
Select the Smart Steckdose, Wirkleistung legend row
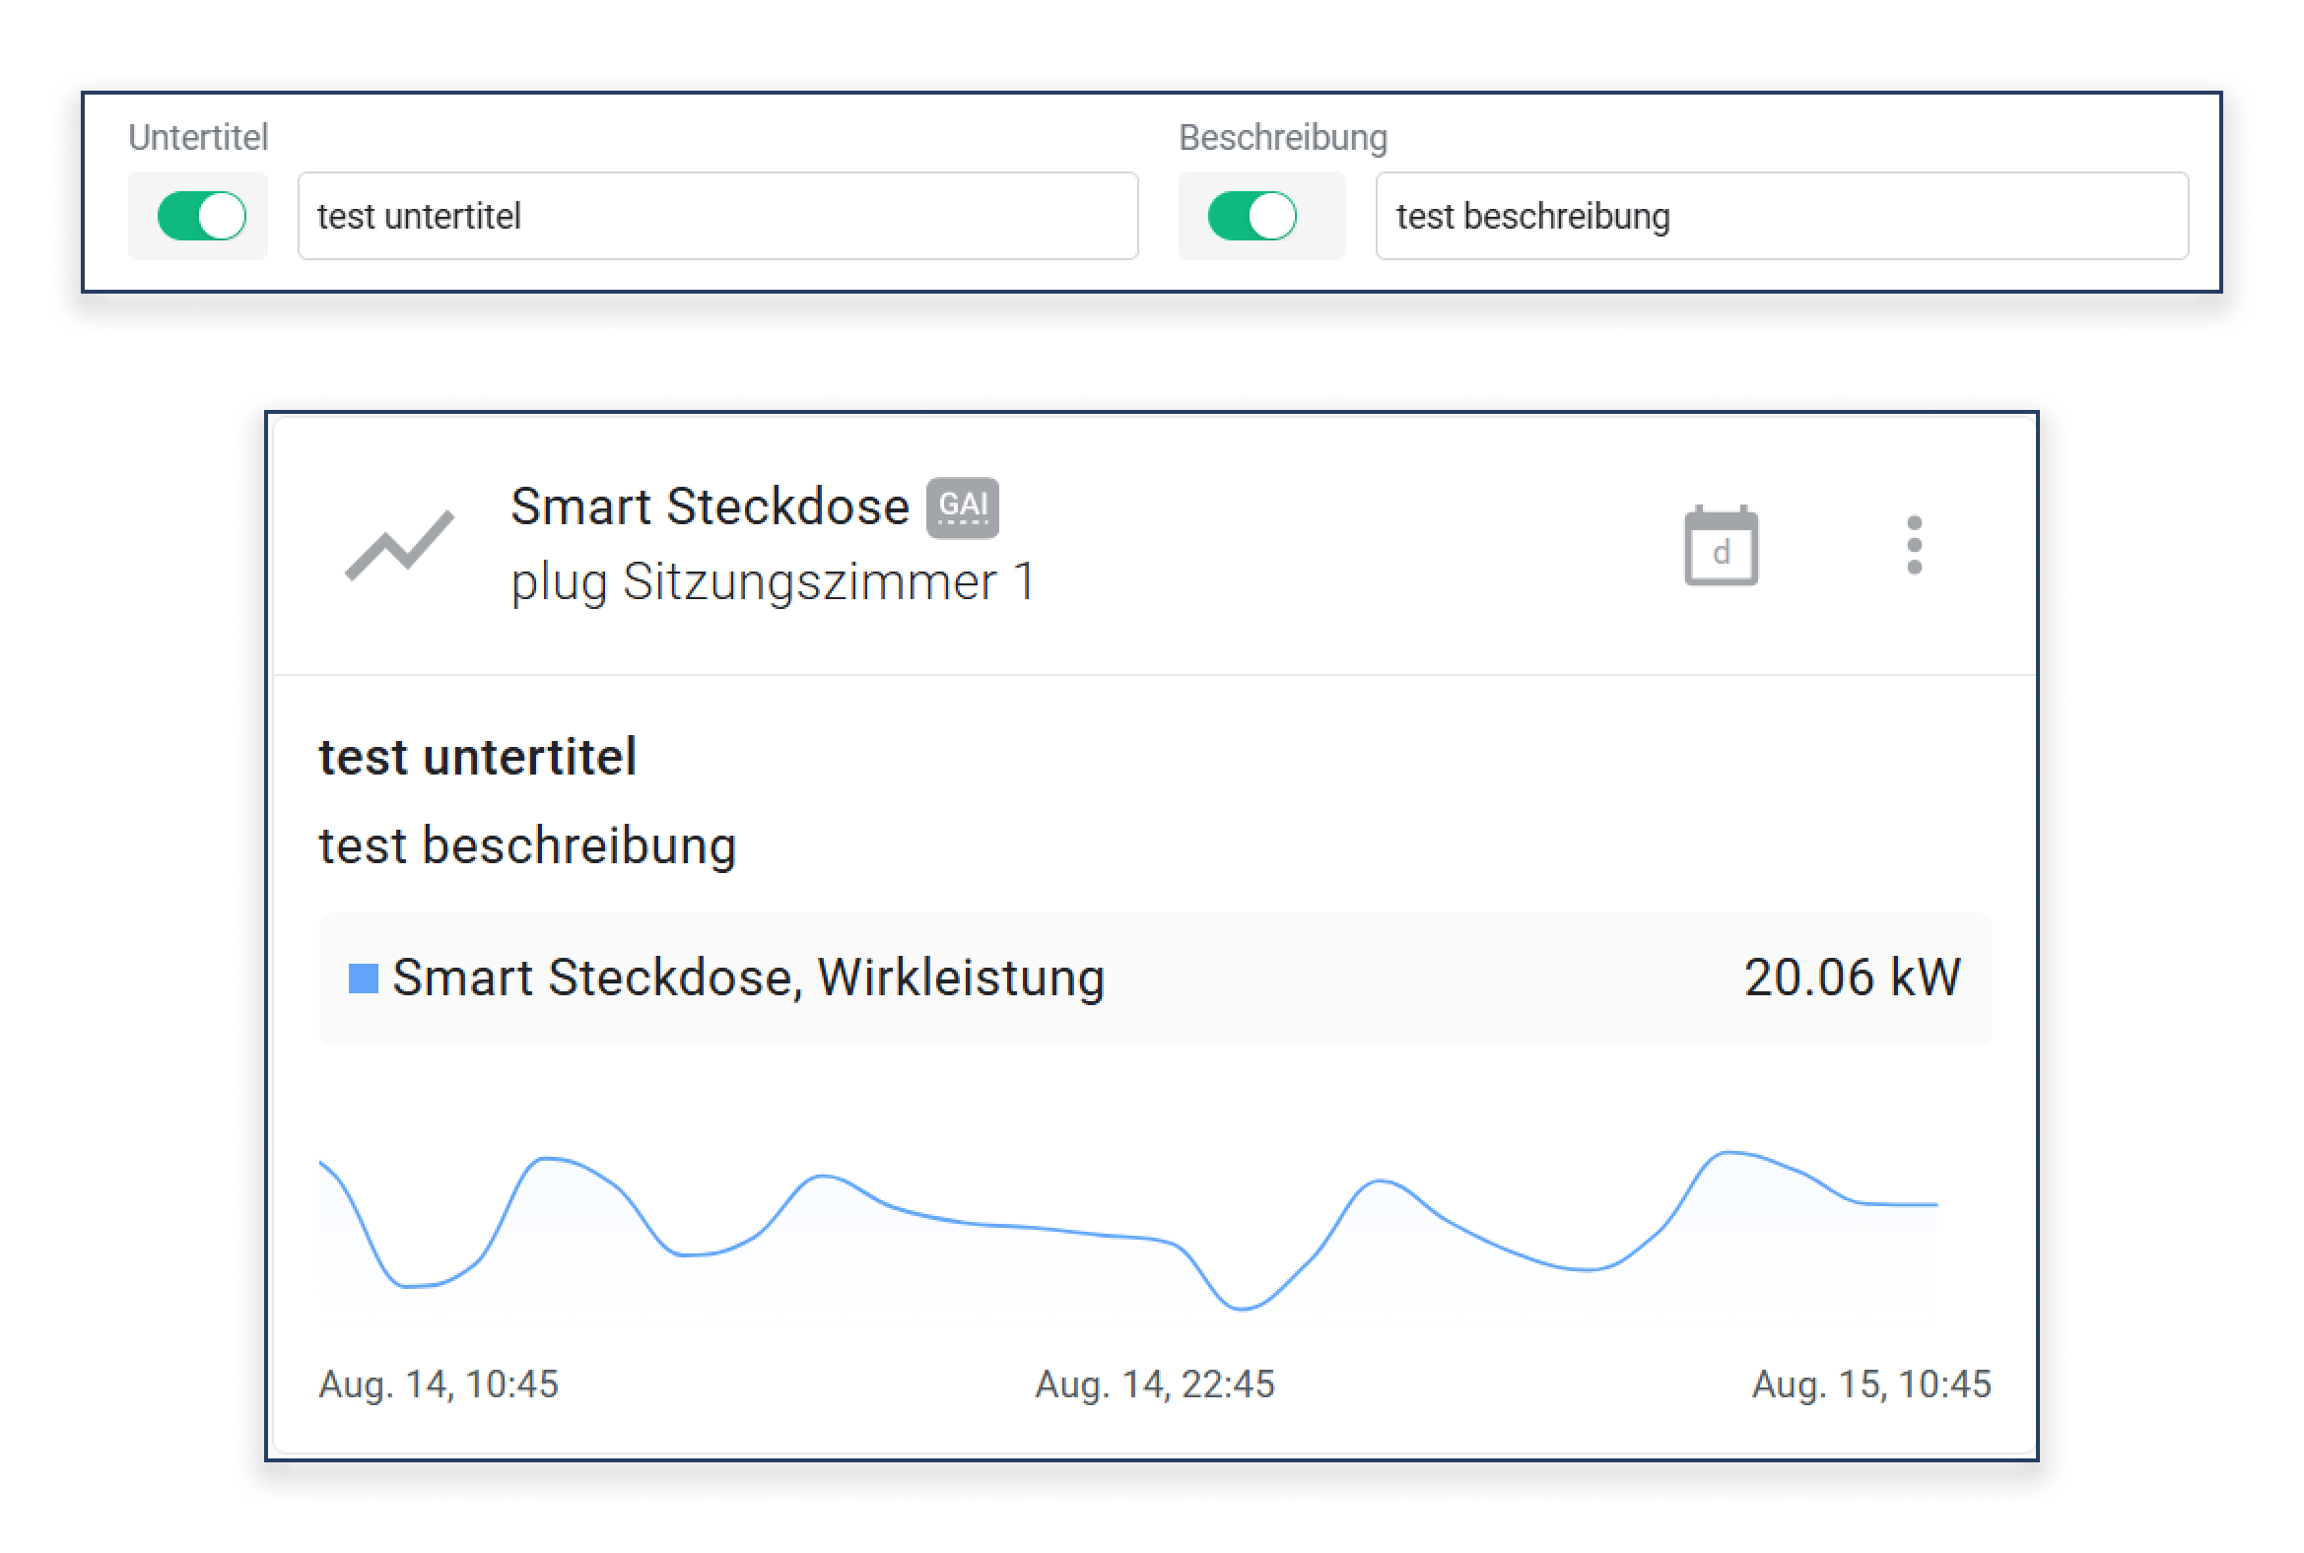click(1154, 978)
